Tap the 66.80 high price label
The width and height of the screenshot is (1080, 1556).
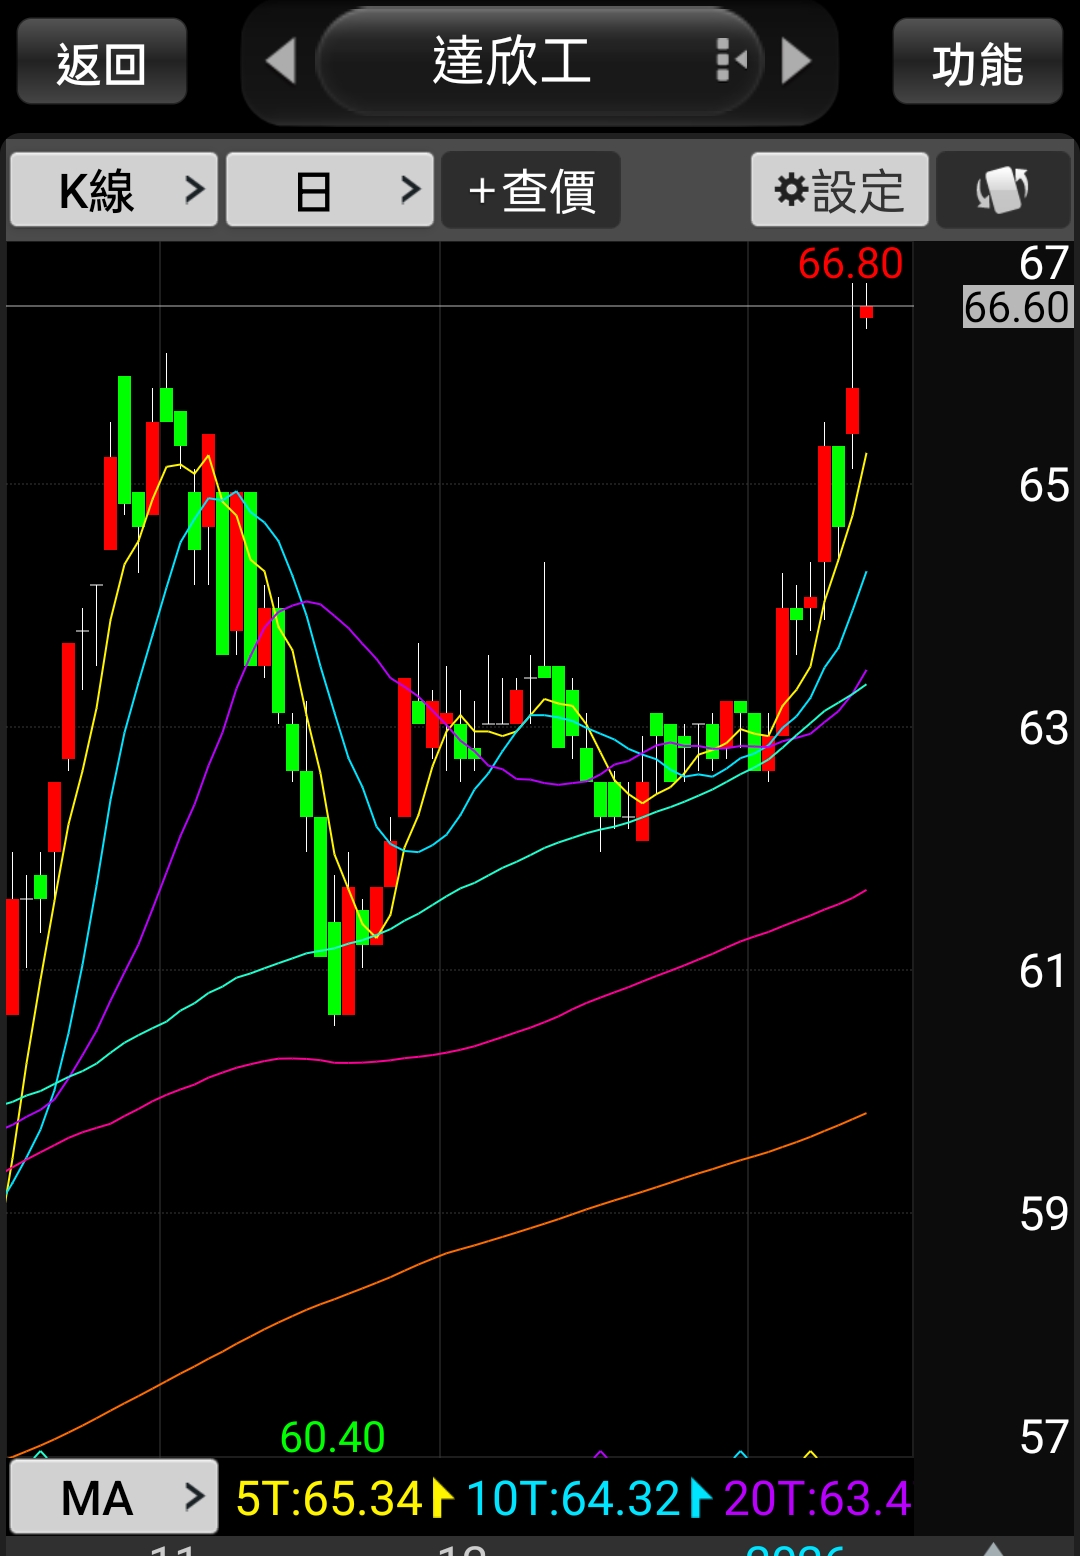[850, 264]
